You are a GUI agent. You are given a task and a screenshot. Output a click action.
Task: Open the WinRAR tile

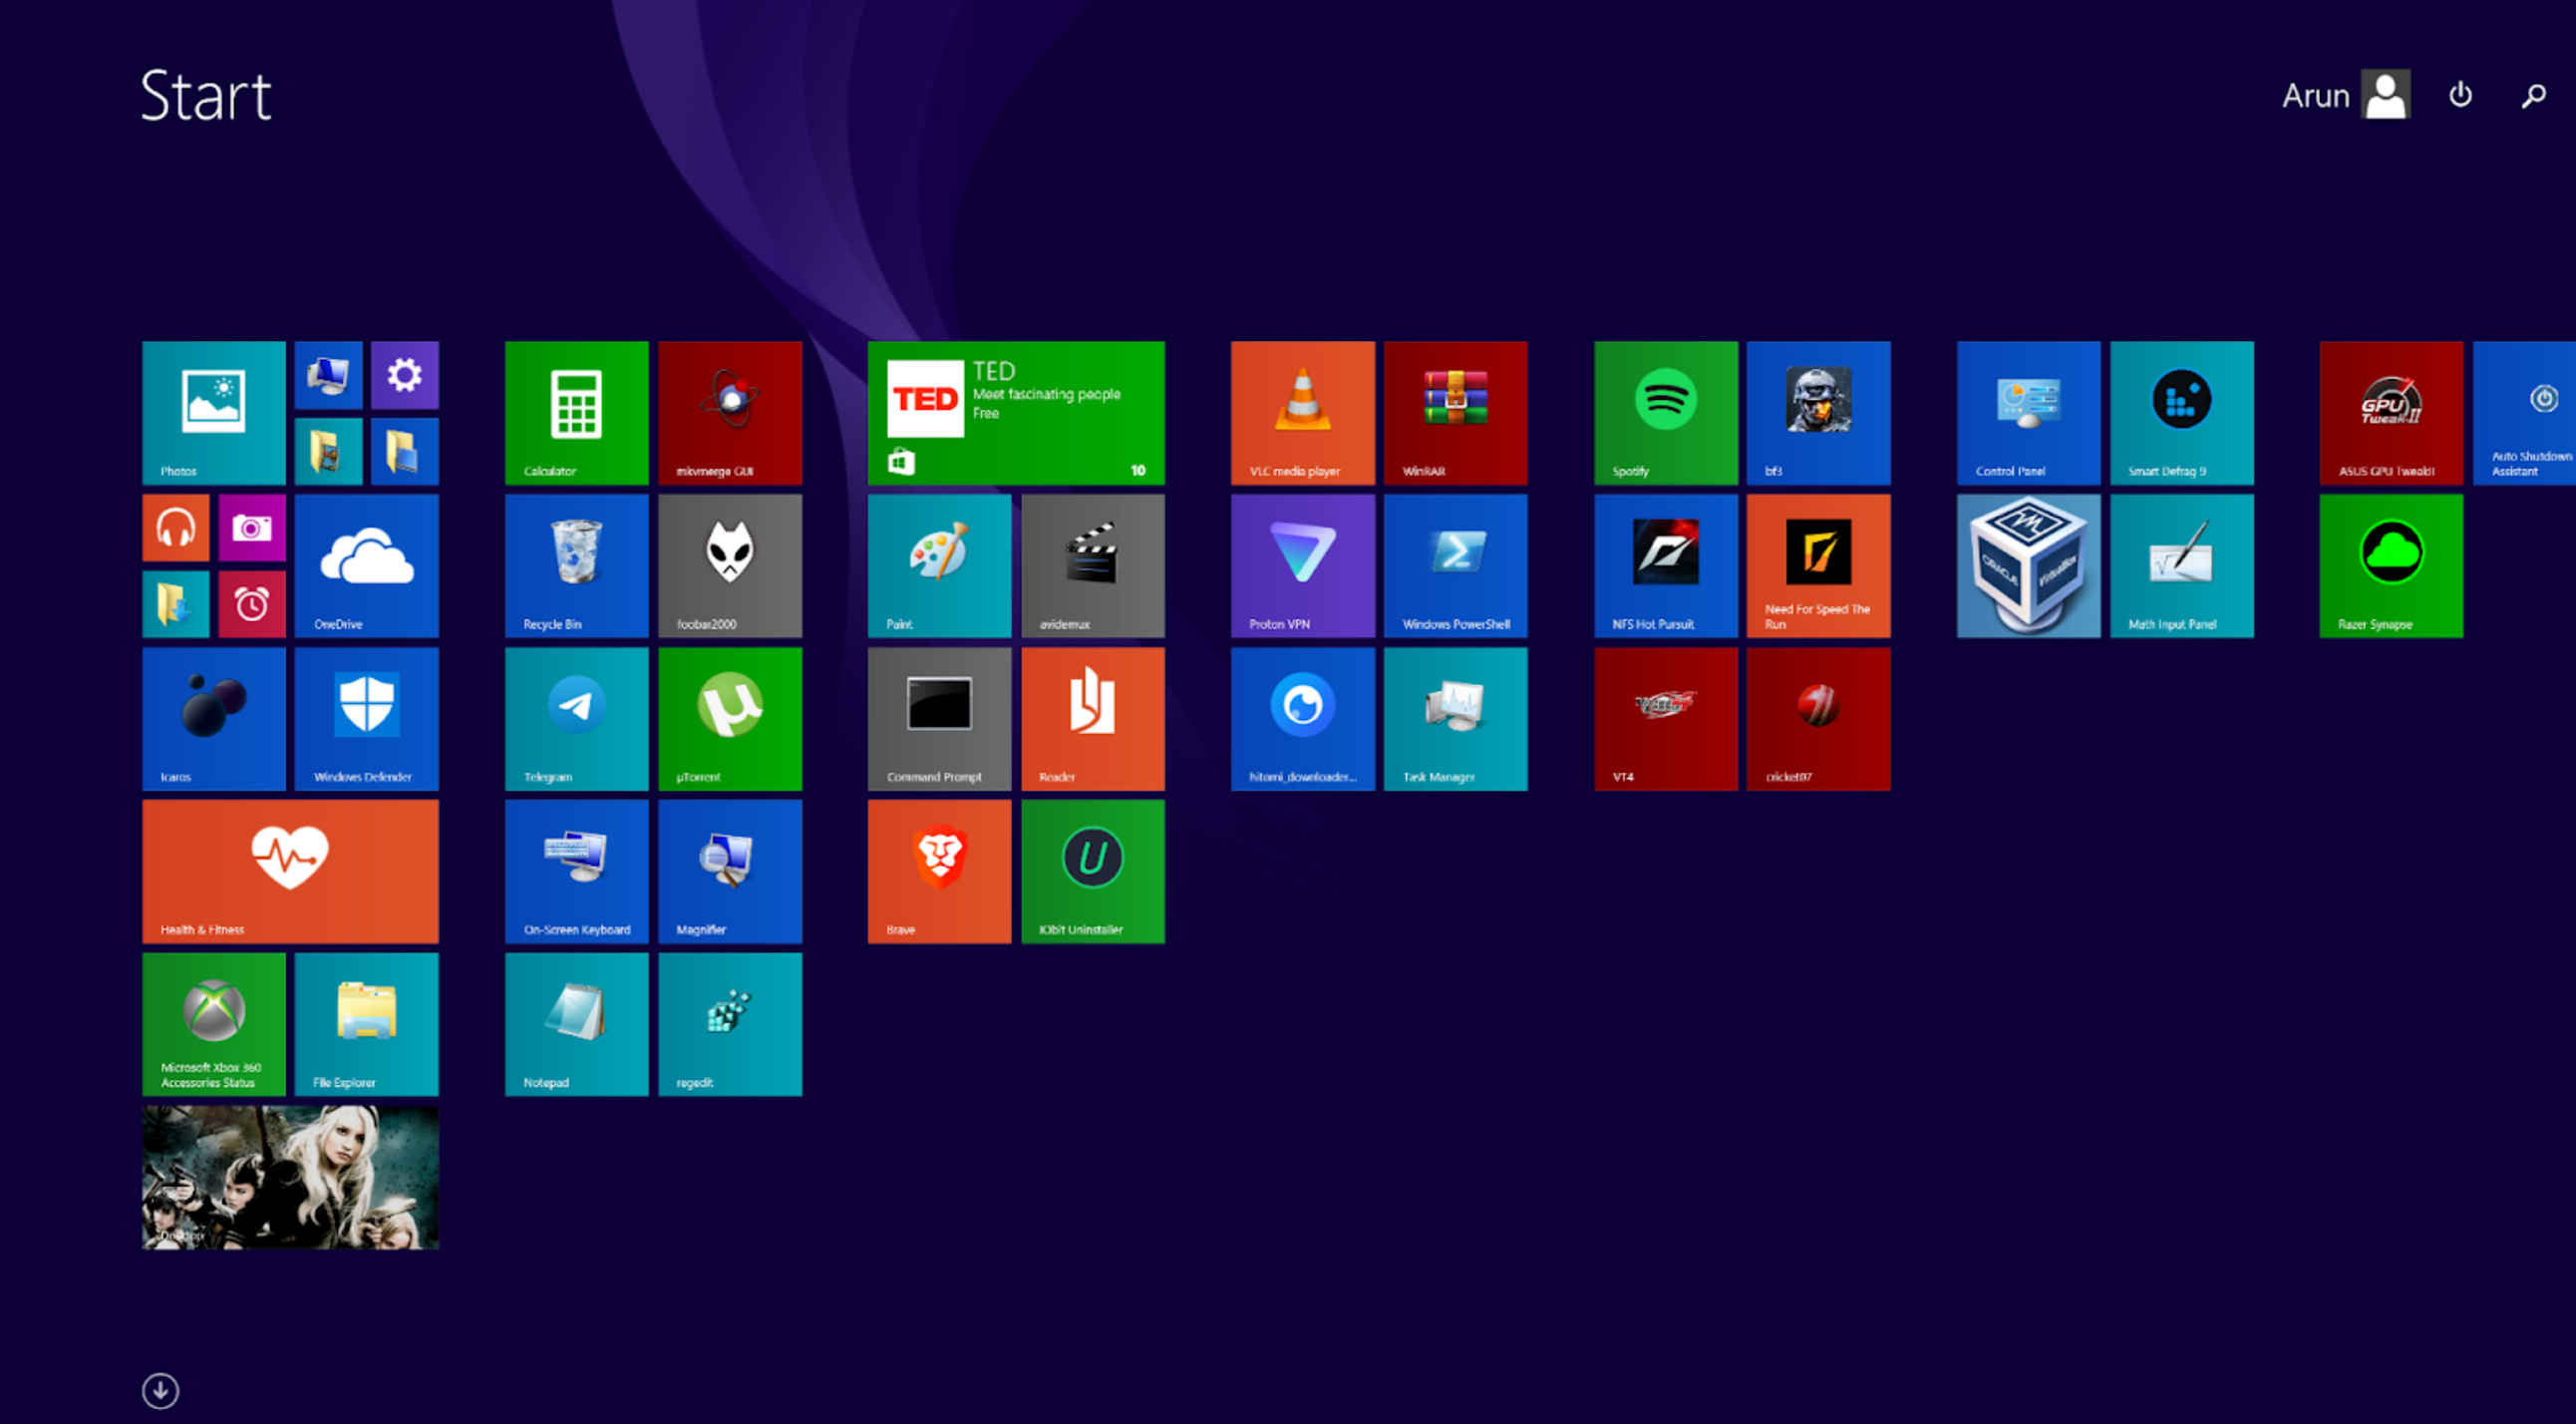(1455, 413)
